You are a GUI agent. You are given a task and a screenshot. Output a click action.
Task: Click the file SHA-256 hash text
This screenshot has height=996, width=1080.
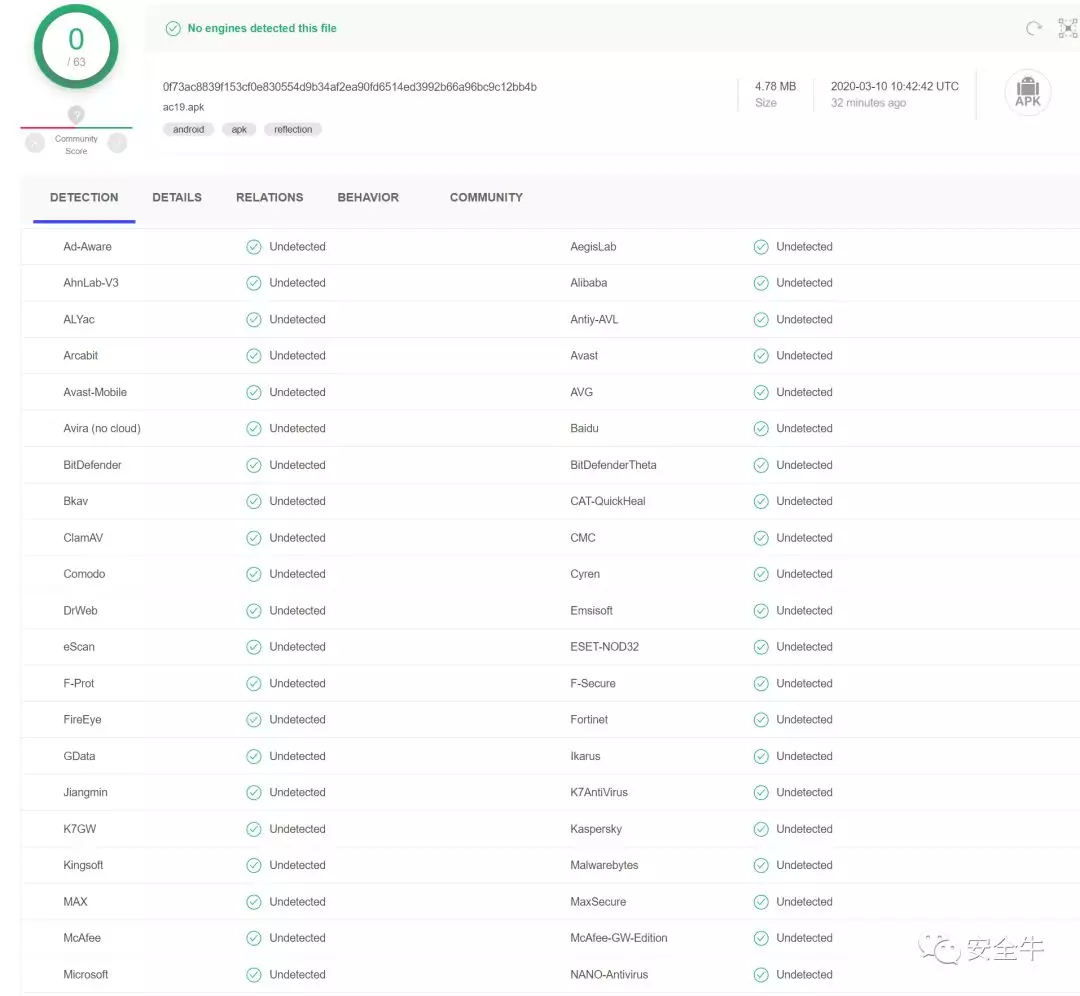350,87
